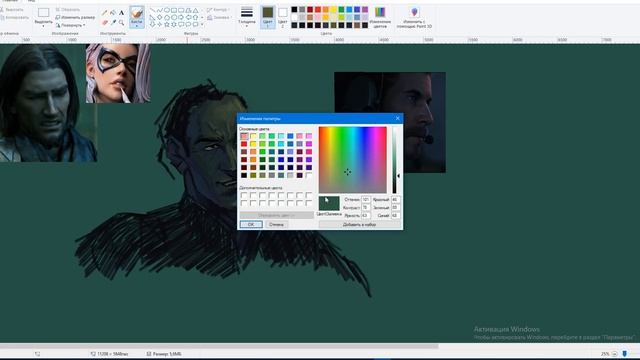Pick white swatch in dialog basic colors
This screenshot has width=640, height=360.
(309, 175)
